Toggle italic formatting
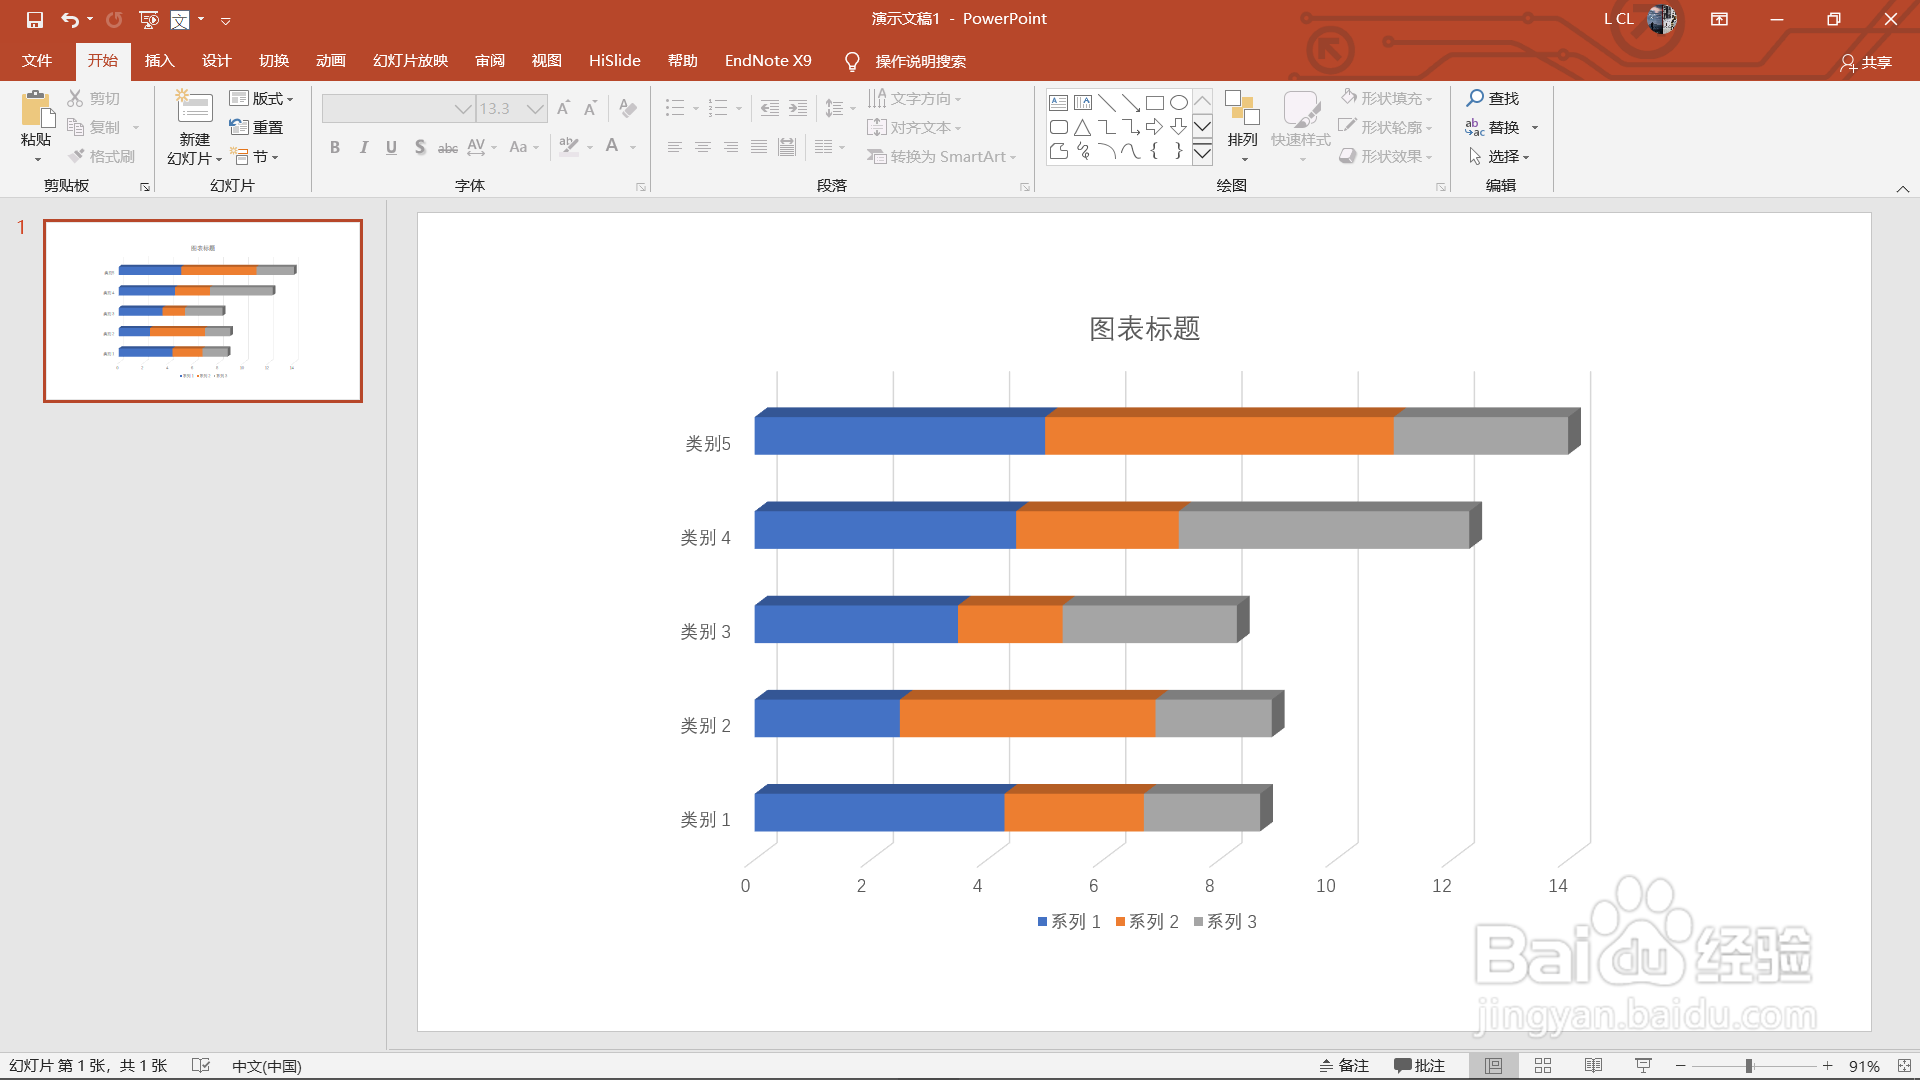This screenshot has width=1920, height=1080. (x=363, y=147)
